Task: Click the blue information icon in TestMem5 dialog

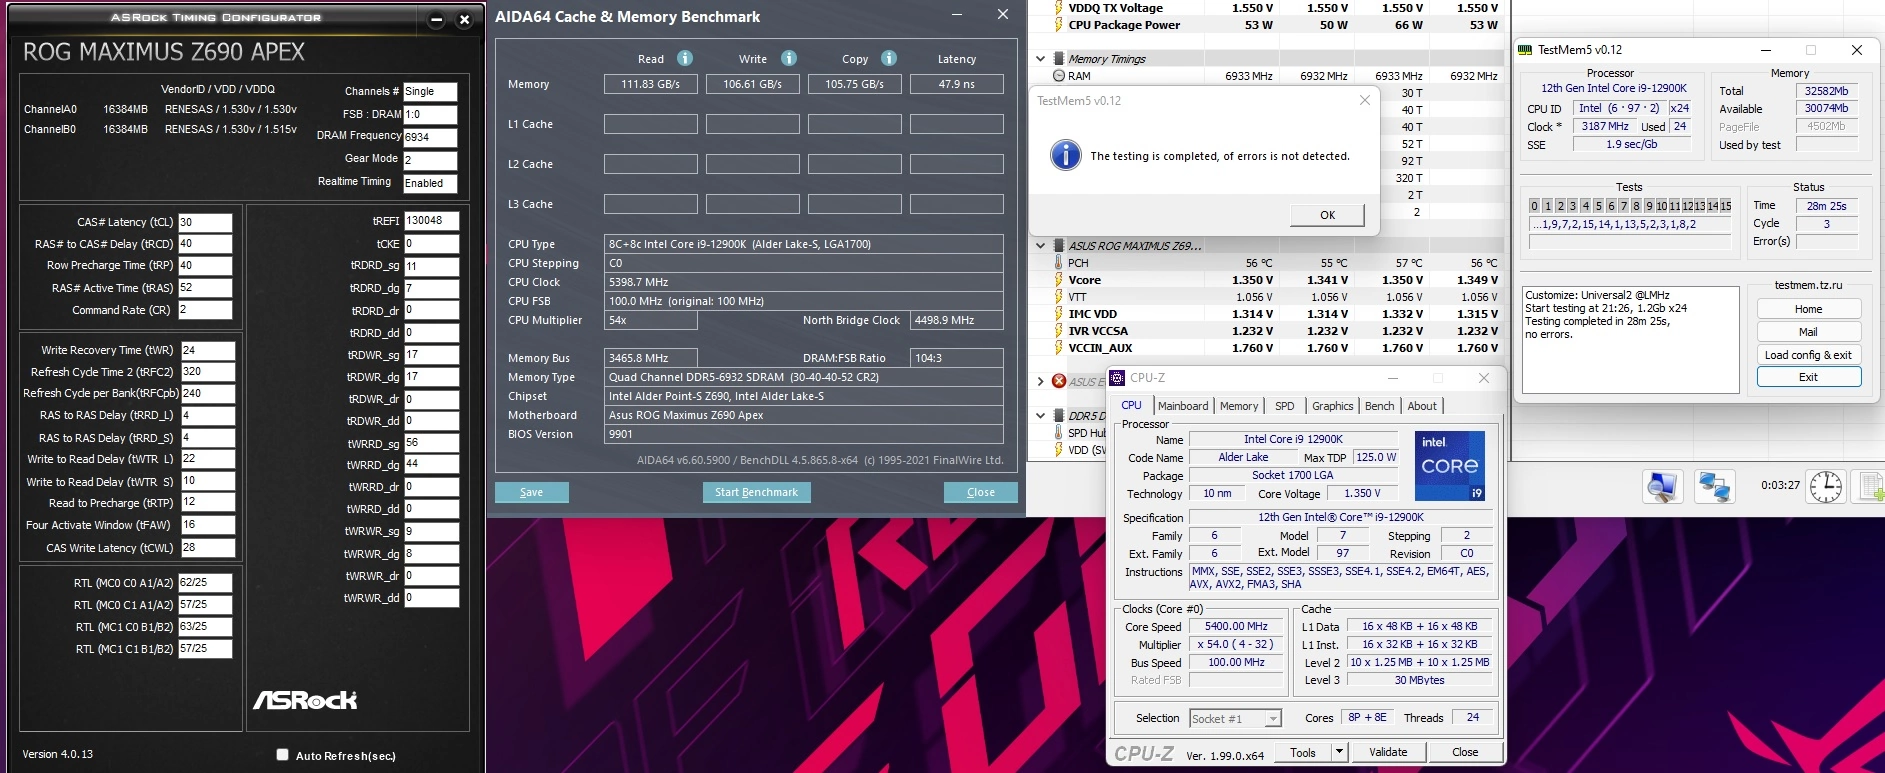Action: point(1066,155)
